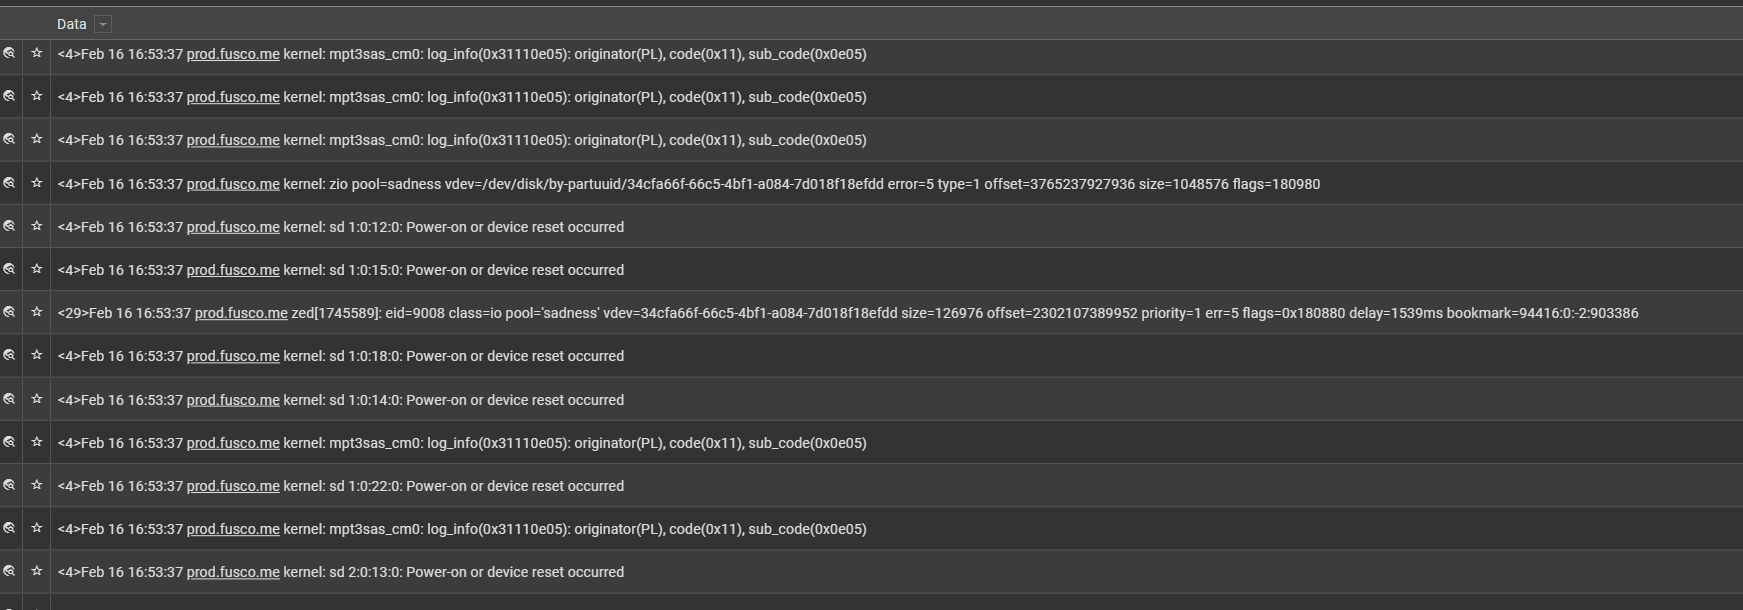Open the magnifier icon on the sd 2:0:13:0 row
Screen dimensions: 1743x610
(x=10, y=571)
